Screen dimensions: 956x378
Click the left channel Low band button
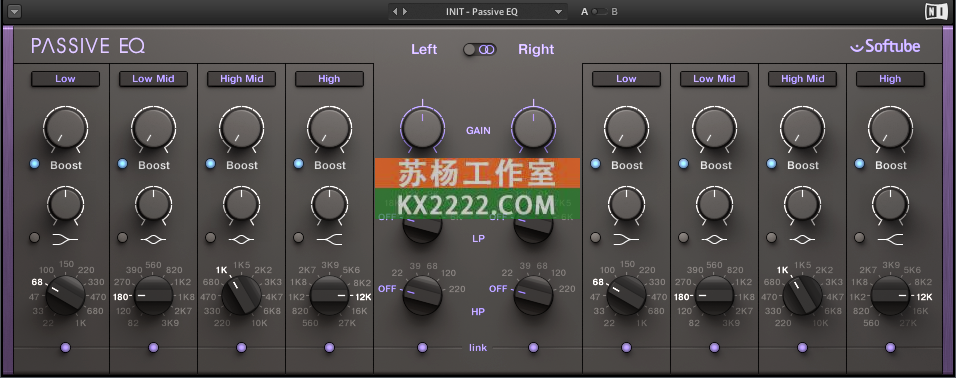click(65, 79)
